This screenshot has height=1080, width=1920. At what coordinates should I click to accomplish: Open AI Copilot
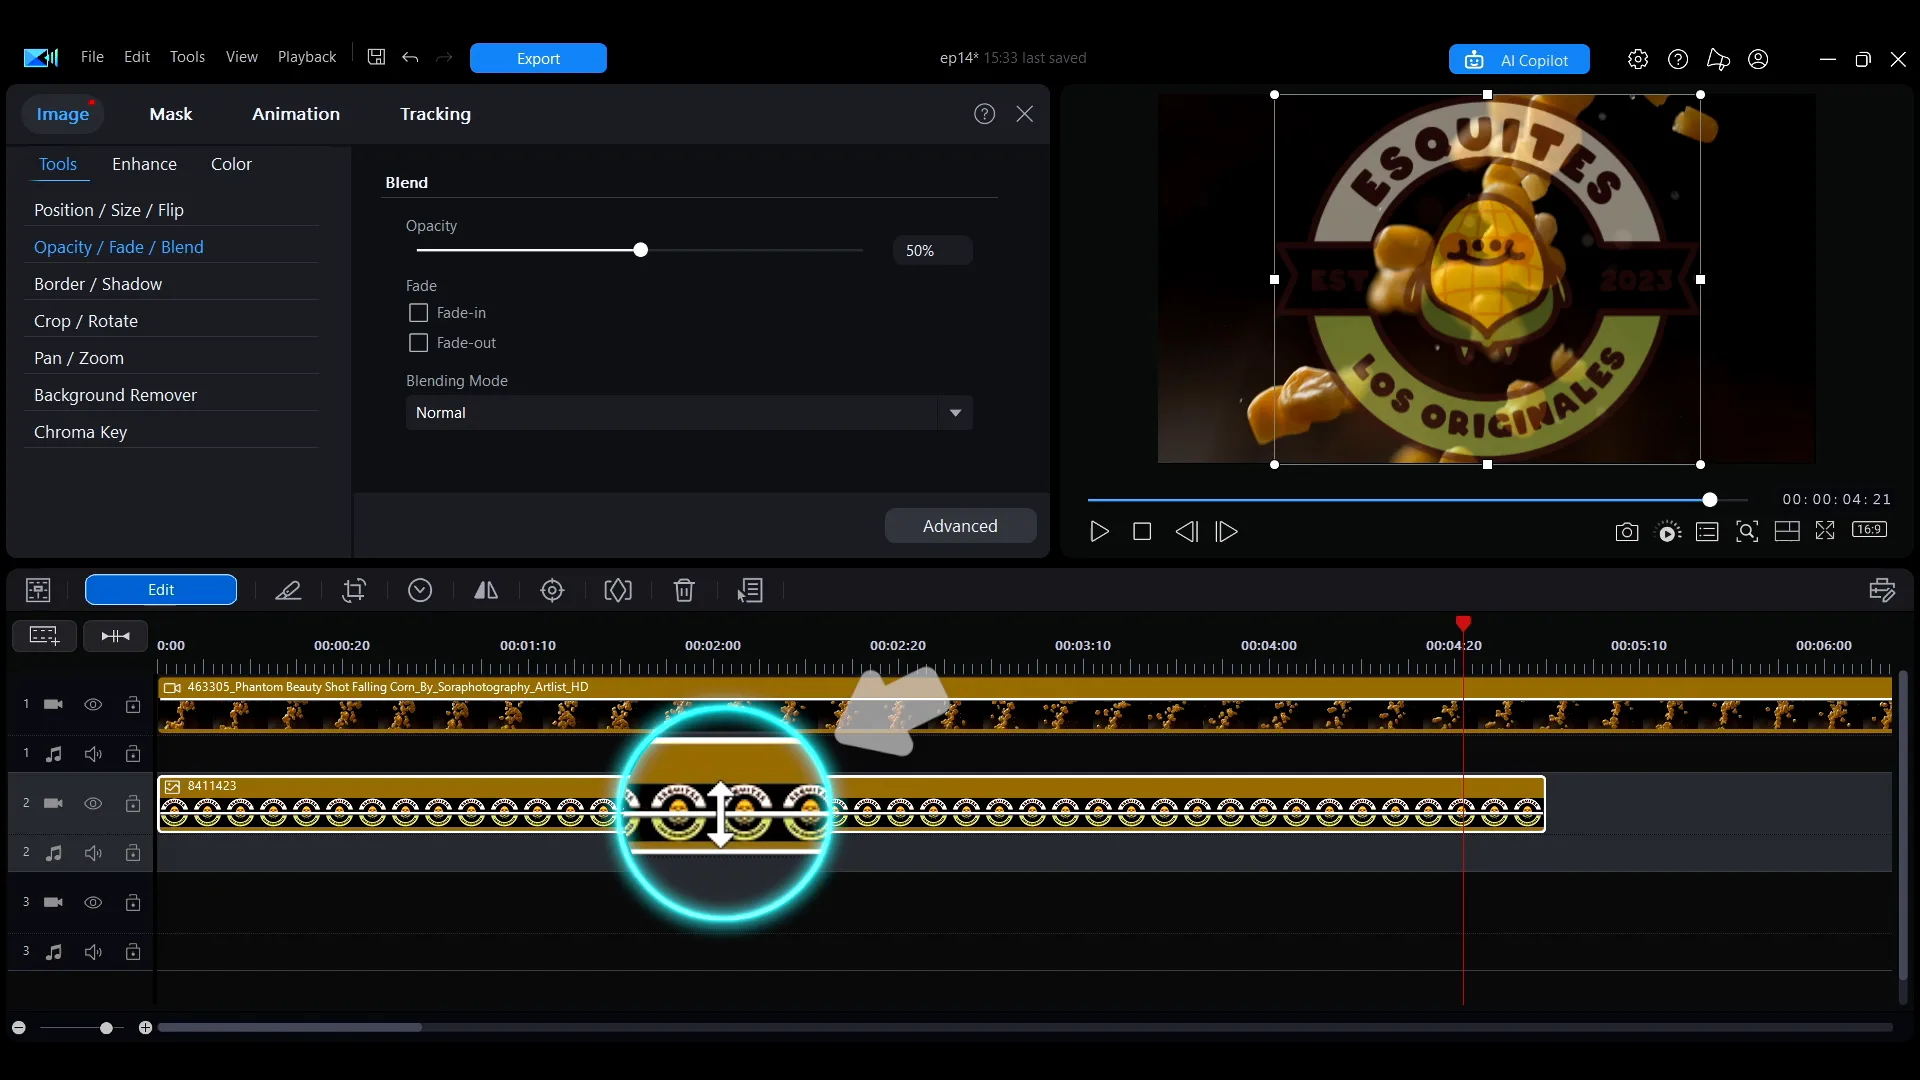[x=1519, y=60]
